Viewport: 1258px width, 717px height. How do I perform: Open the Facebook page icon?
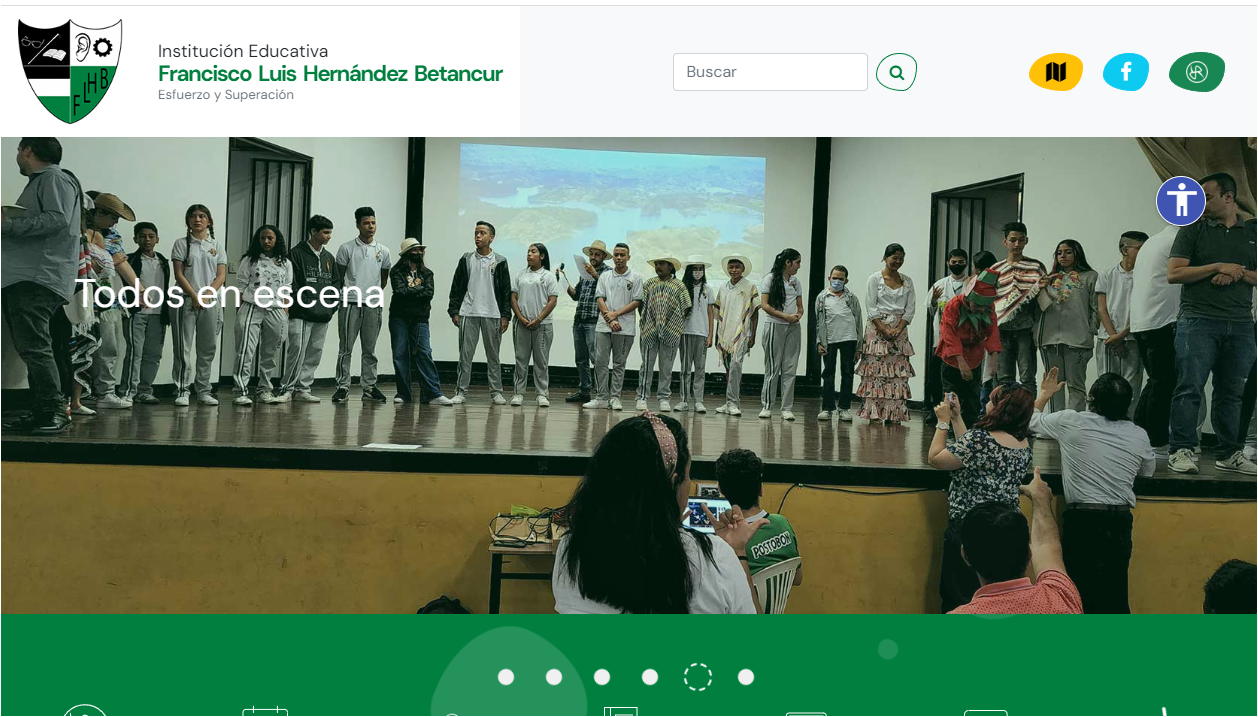[x=1126, y=72]
